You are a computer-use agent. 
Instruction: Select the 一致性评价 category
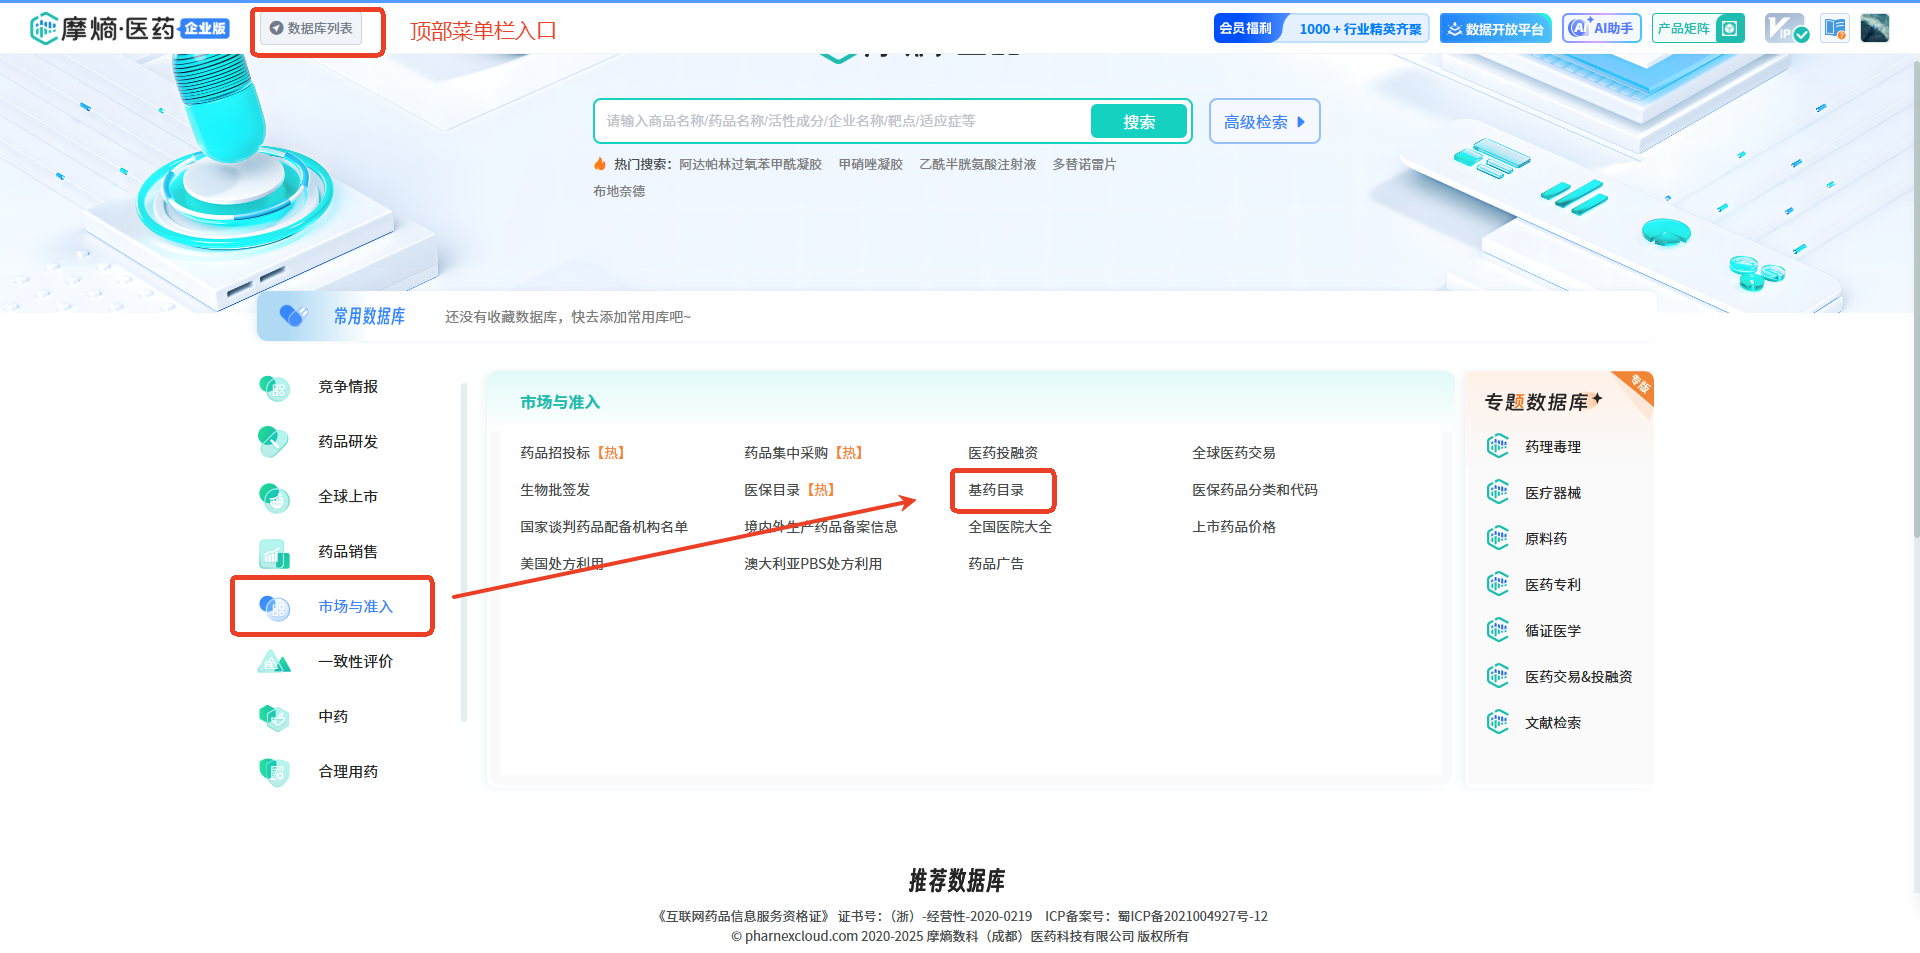tap(355, 662)
